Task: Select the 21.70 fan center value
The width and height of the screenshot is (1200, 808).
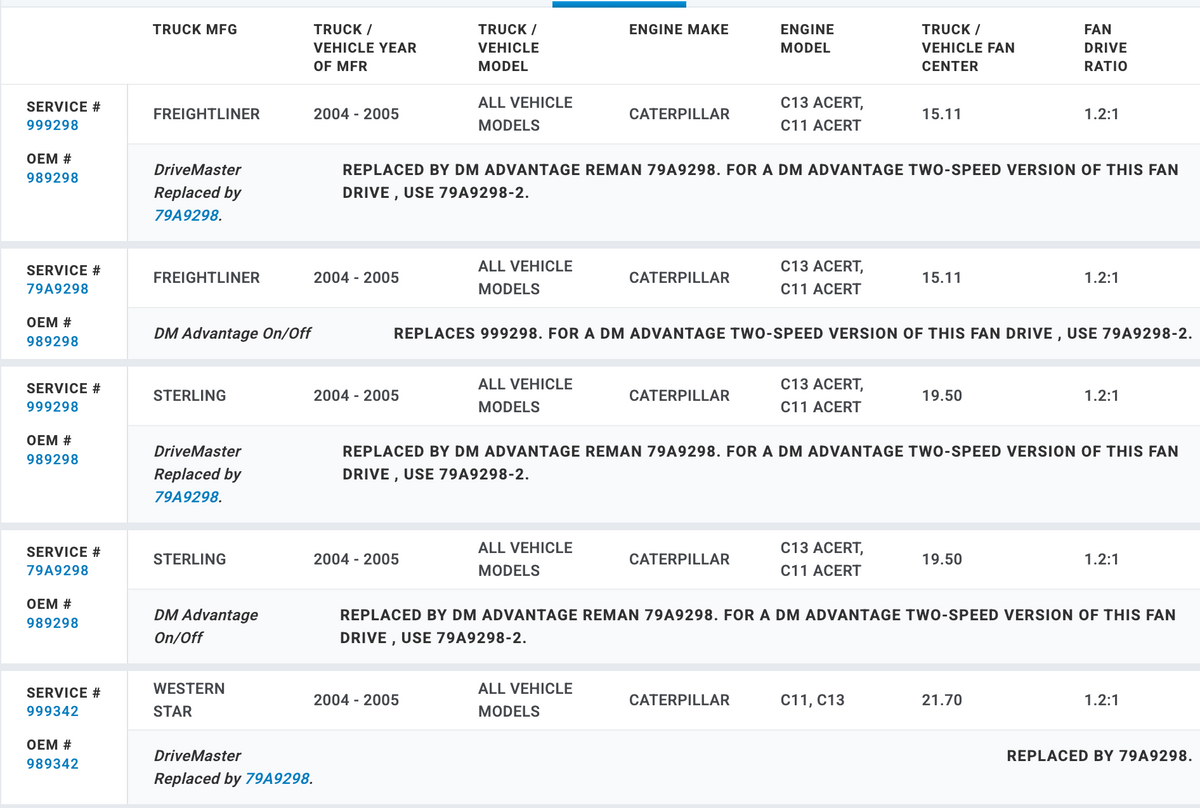Action: coord(942,700)
